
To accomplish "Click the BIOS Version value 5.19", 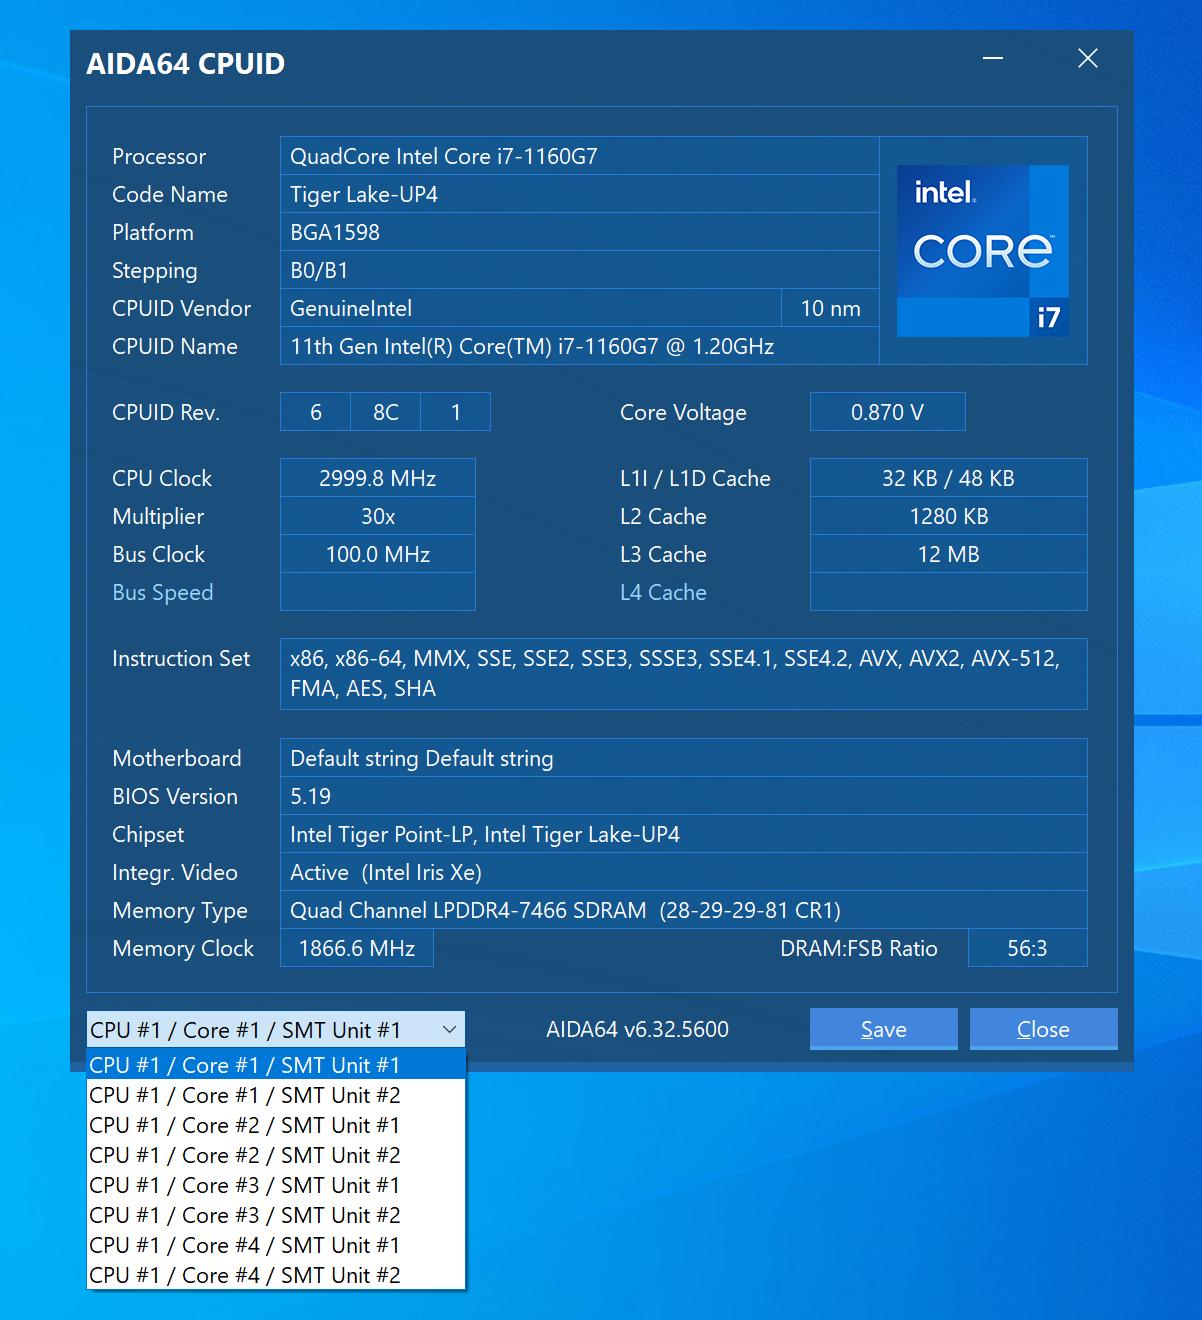I will click(x=684, y=796).
